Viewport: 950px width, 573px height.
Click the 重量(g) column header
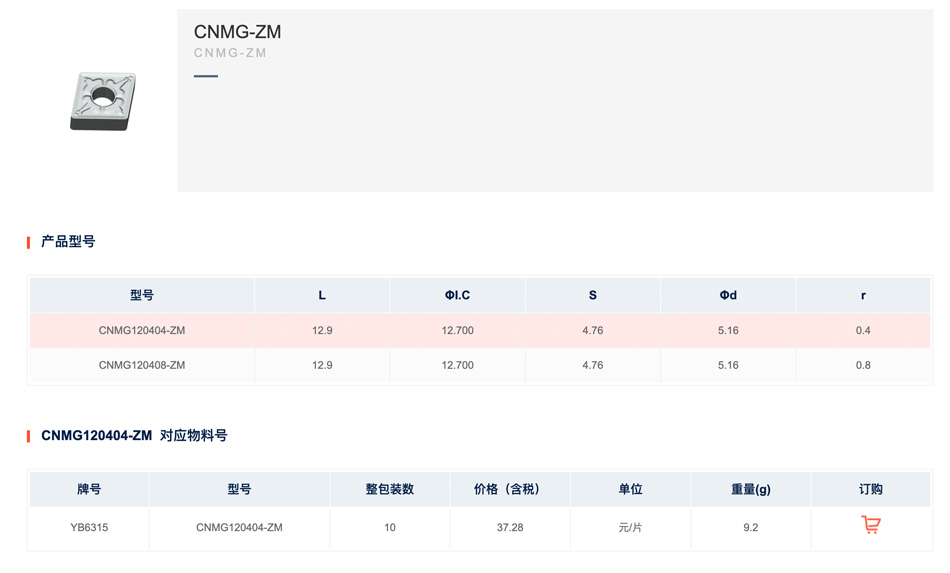point(751,489)
